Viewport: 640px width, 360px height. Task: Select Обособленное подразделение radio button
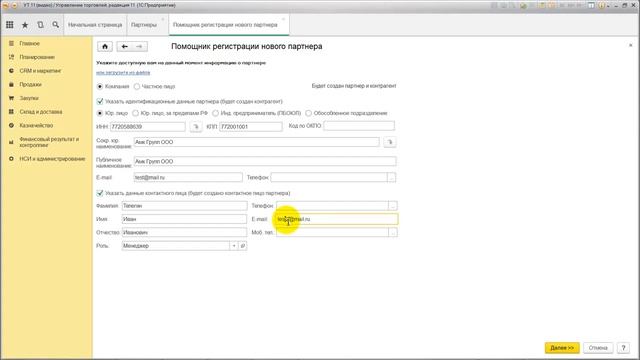tap(309, 113)
